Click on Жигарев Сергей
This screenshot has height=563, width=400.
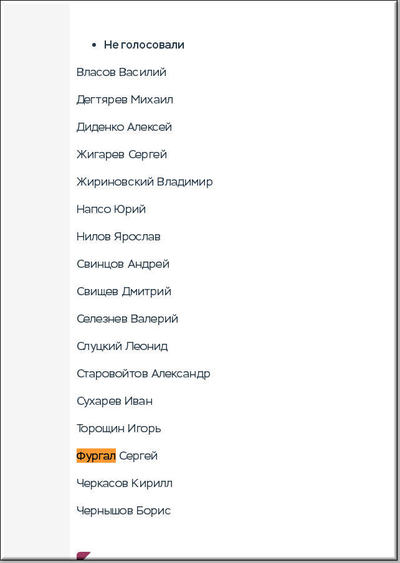(x=122, y=154)
